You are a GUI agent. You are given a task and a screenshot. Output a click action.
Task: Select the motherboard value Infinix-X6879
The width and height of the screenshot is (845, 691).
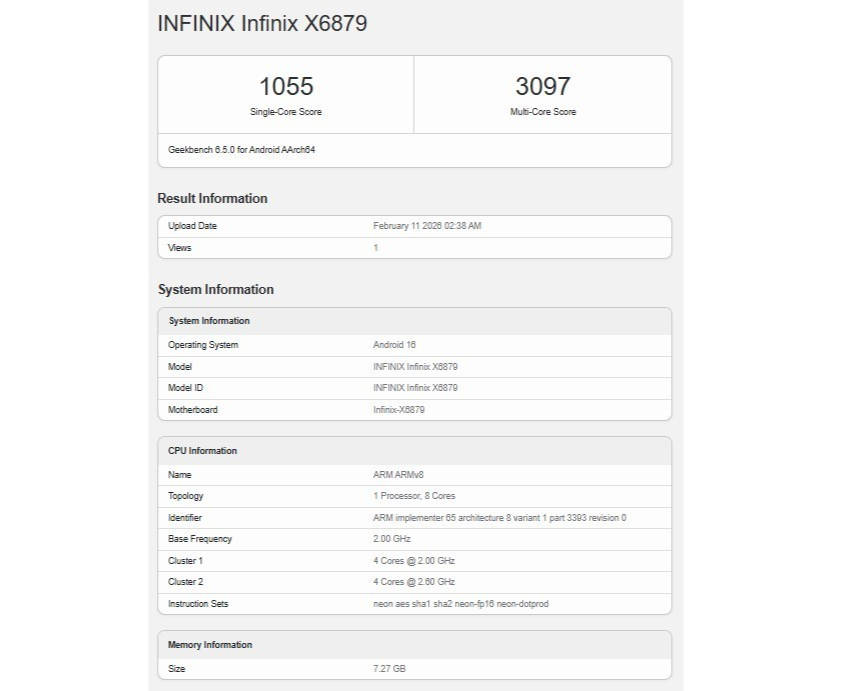coord(399,410)
